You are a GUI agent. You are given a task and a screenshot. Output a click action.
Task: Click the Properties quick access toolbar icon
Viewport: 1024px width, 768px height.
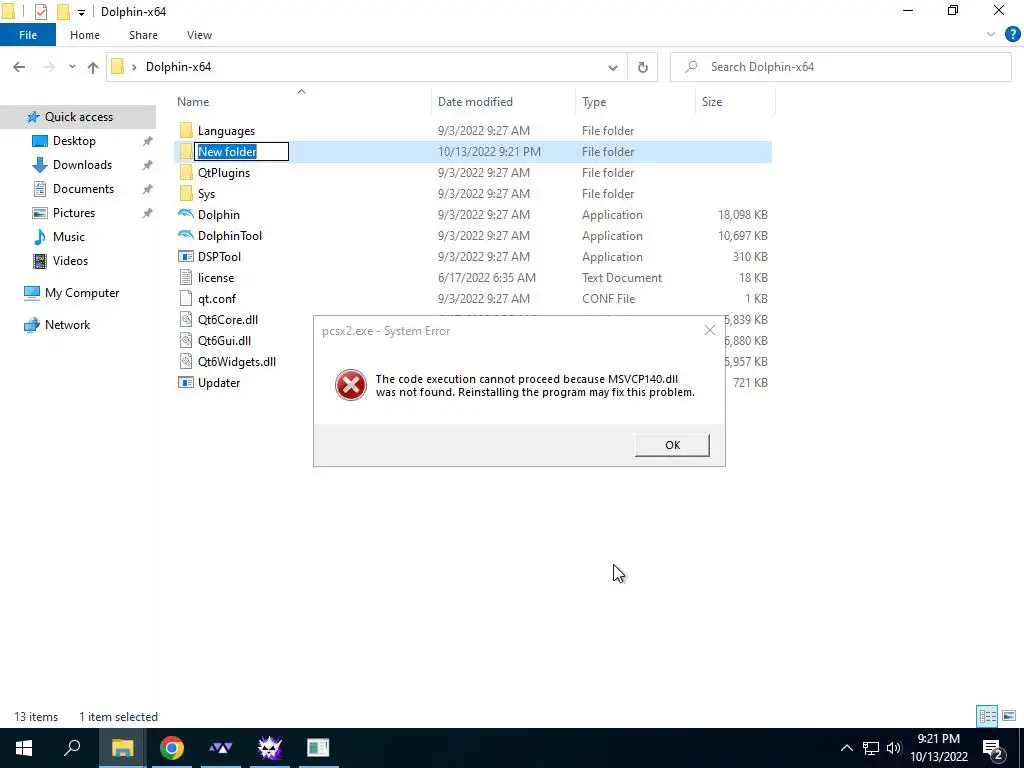click(x=40, y=12)
